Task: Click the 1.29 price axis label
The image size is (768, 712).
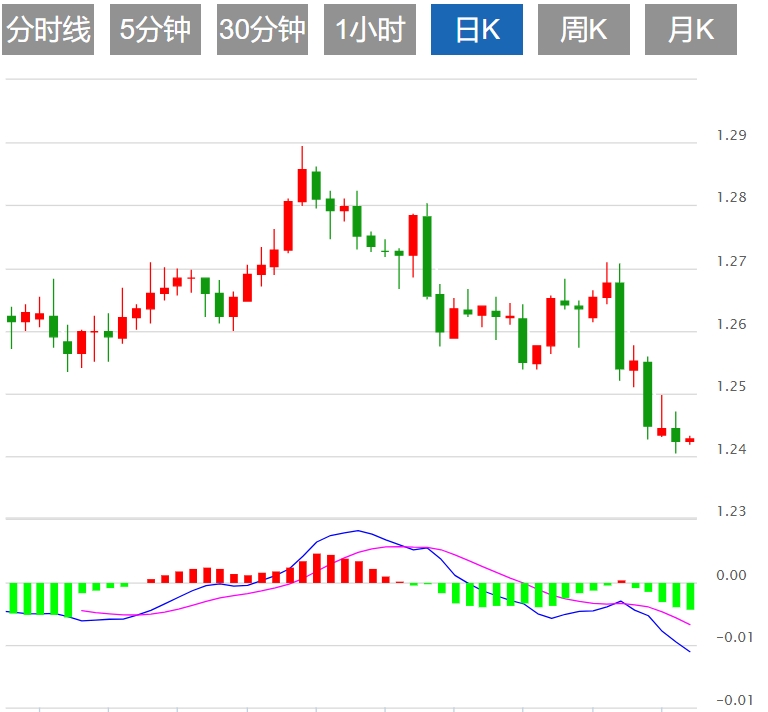Action: click(x=731, y=135)
